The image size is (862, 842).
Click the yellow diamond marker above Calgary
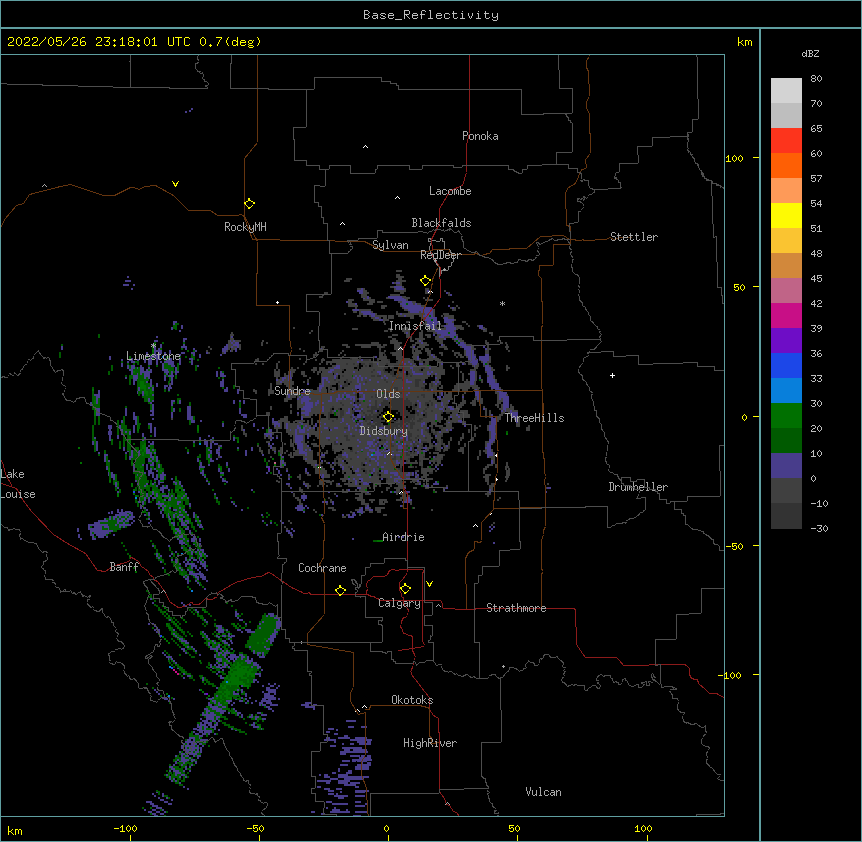coord(405,589)
